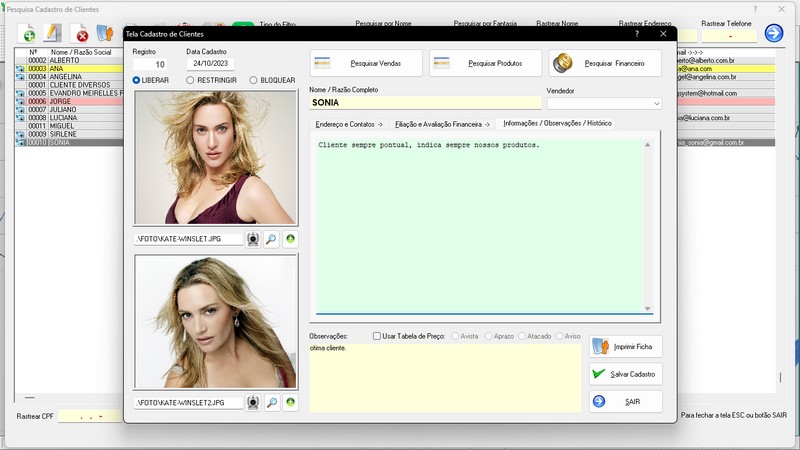Select the RESTRINGIR radio option
The height and width of the screenshot is (450, 800).
pyautogui.click(x=191, y=80)
